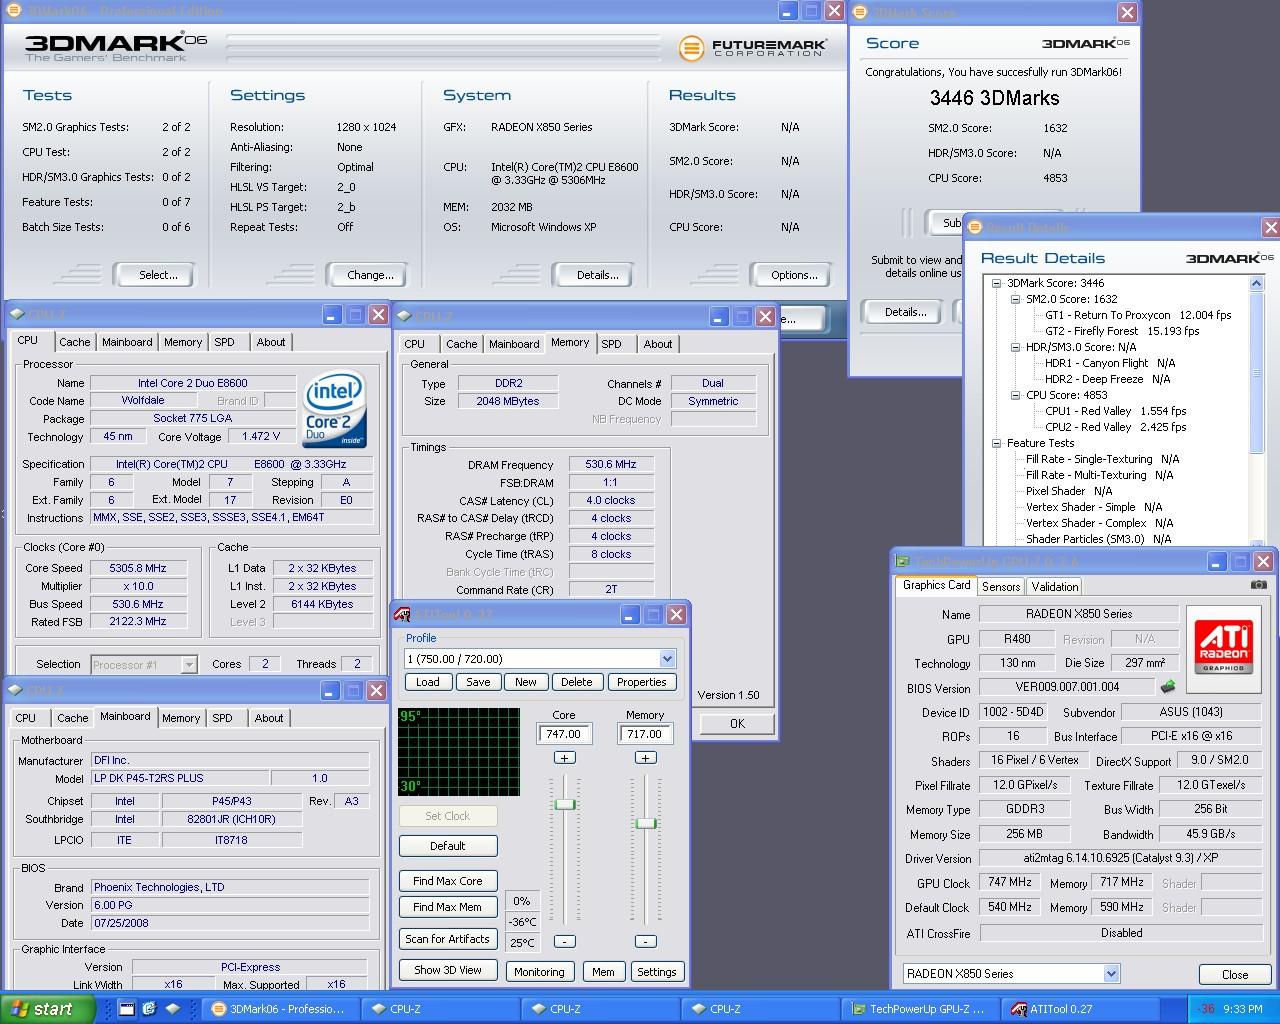Click Find Max Core in ATITool
Image resolution: width=1280 pixels, height=1024 pixels.
[x=447, y=881]
